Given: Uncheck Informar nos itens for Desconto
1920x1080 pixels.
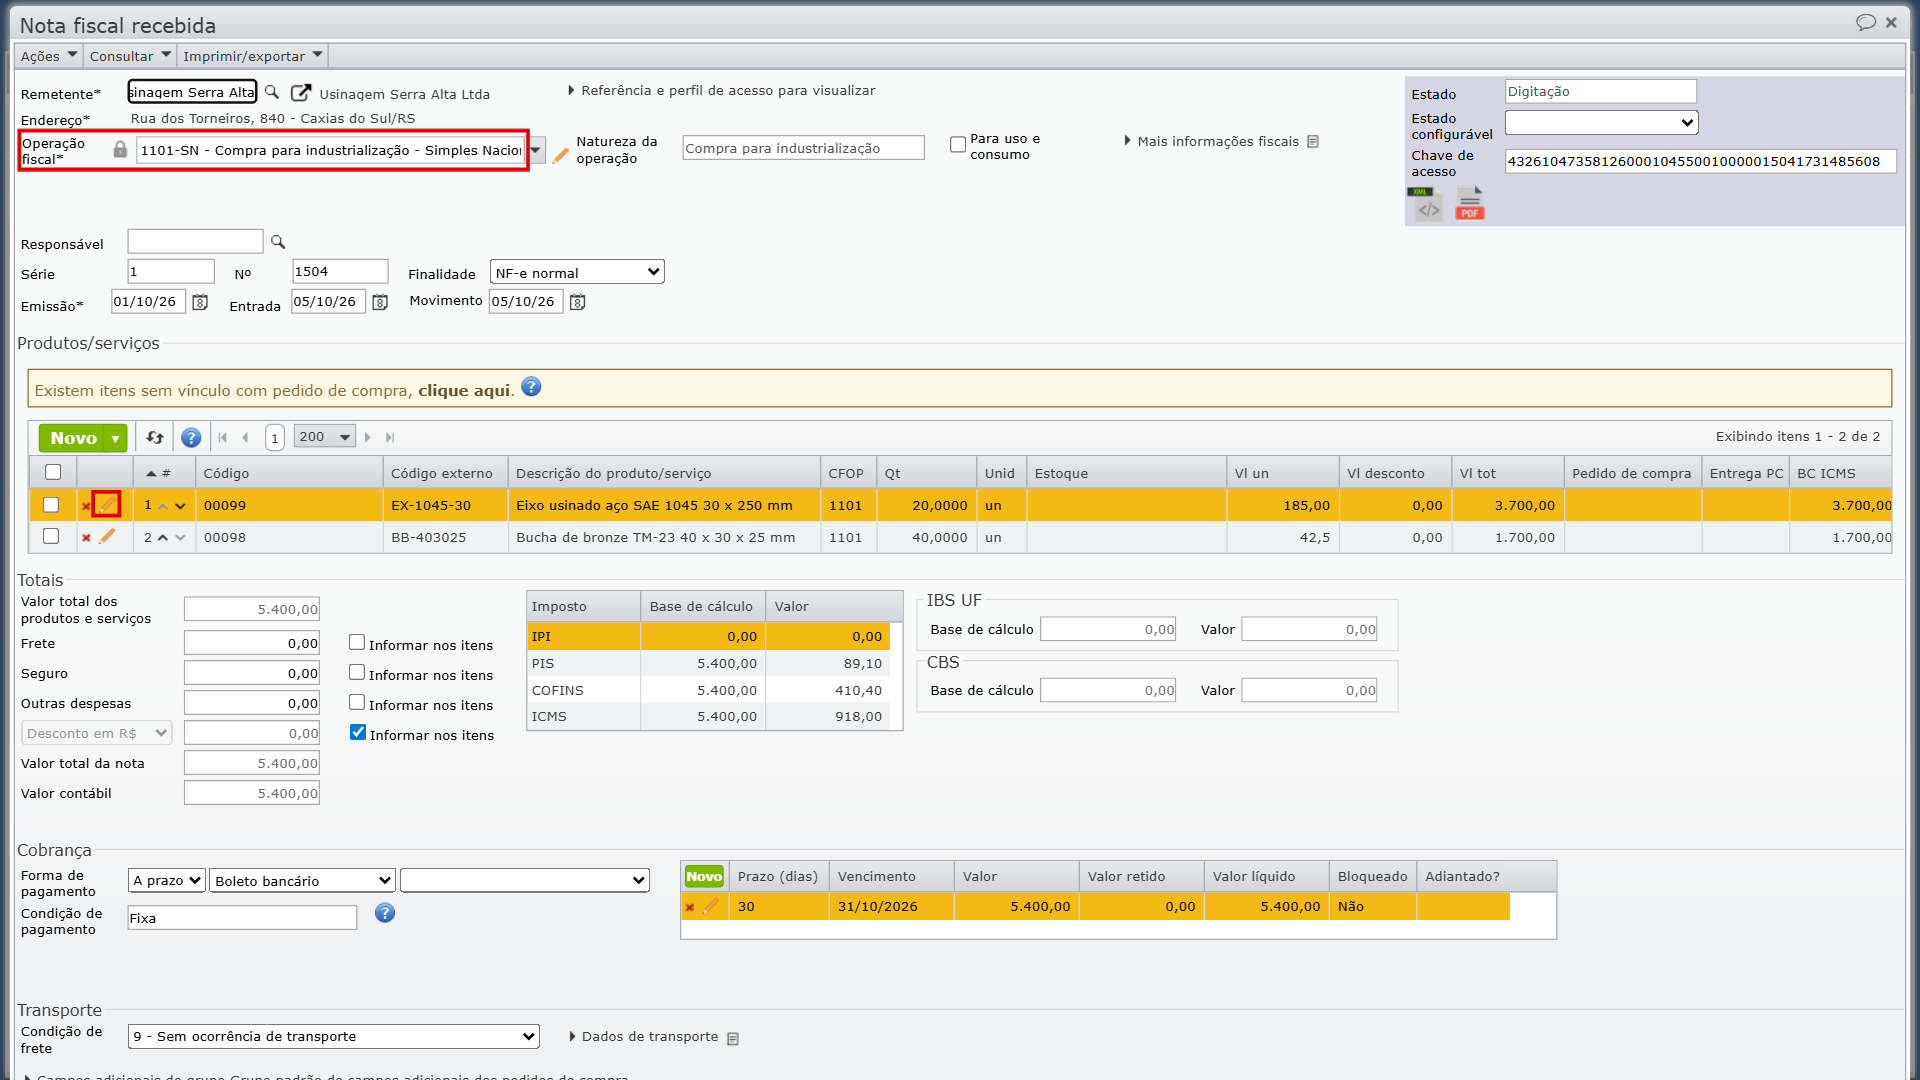Looking at the screenshot, I should tap(358, 732).
